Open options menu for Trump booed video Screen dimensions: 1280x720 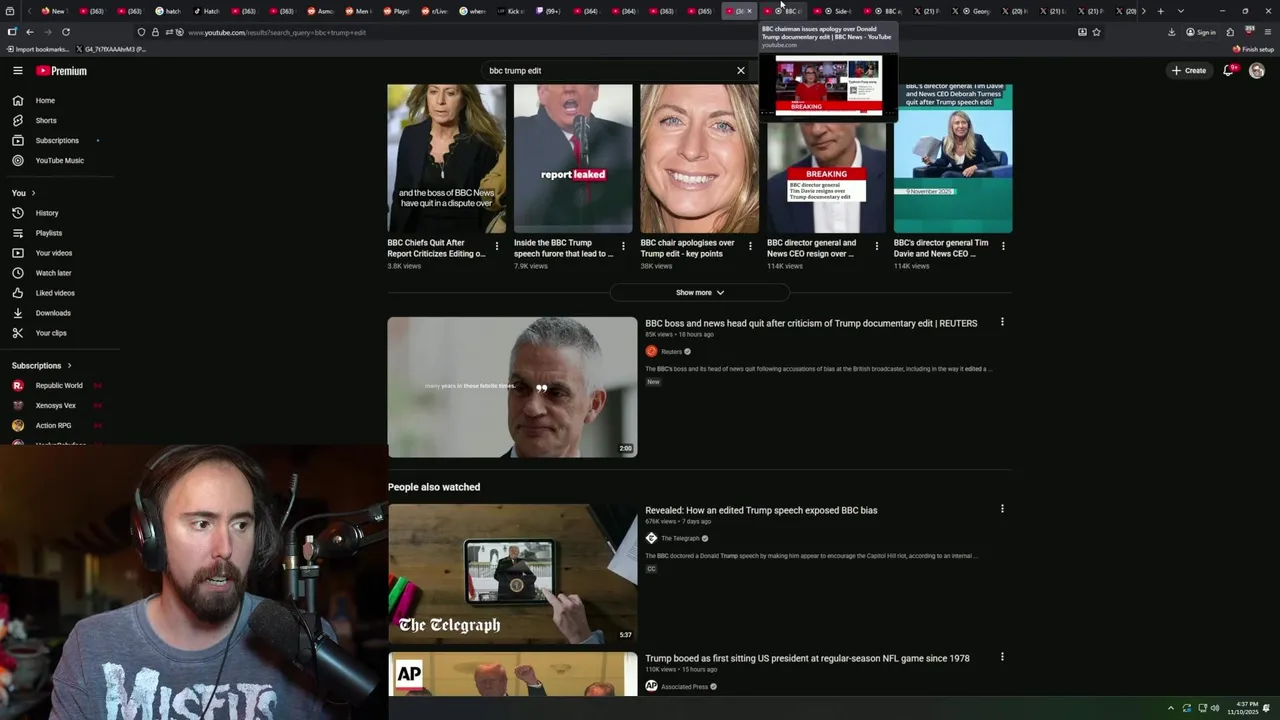[1002, 657]
